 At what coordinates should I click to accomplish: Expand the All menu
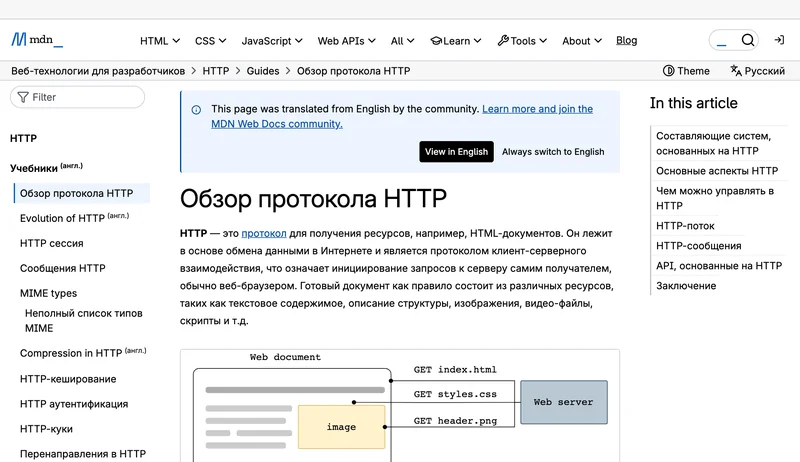click(402, 41)
